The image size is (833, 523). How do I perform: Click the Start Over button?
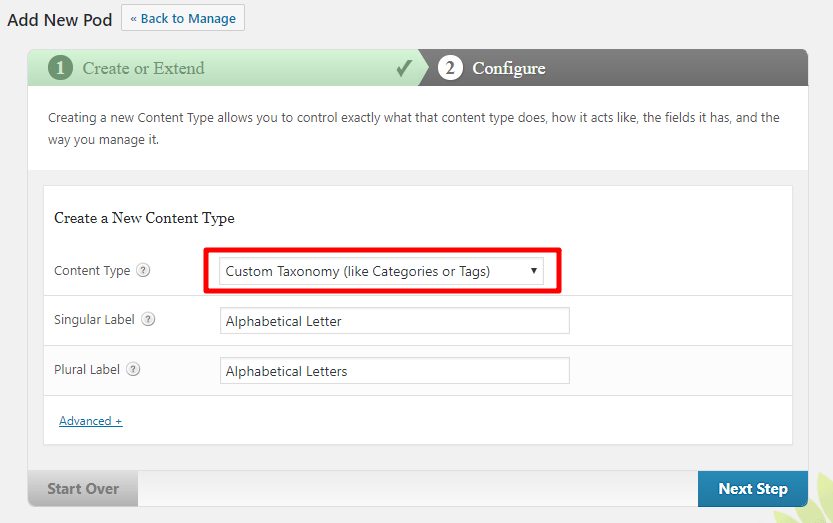83,488
